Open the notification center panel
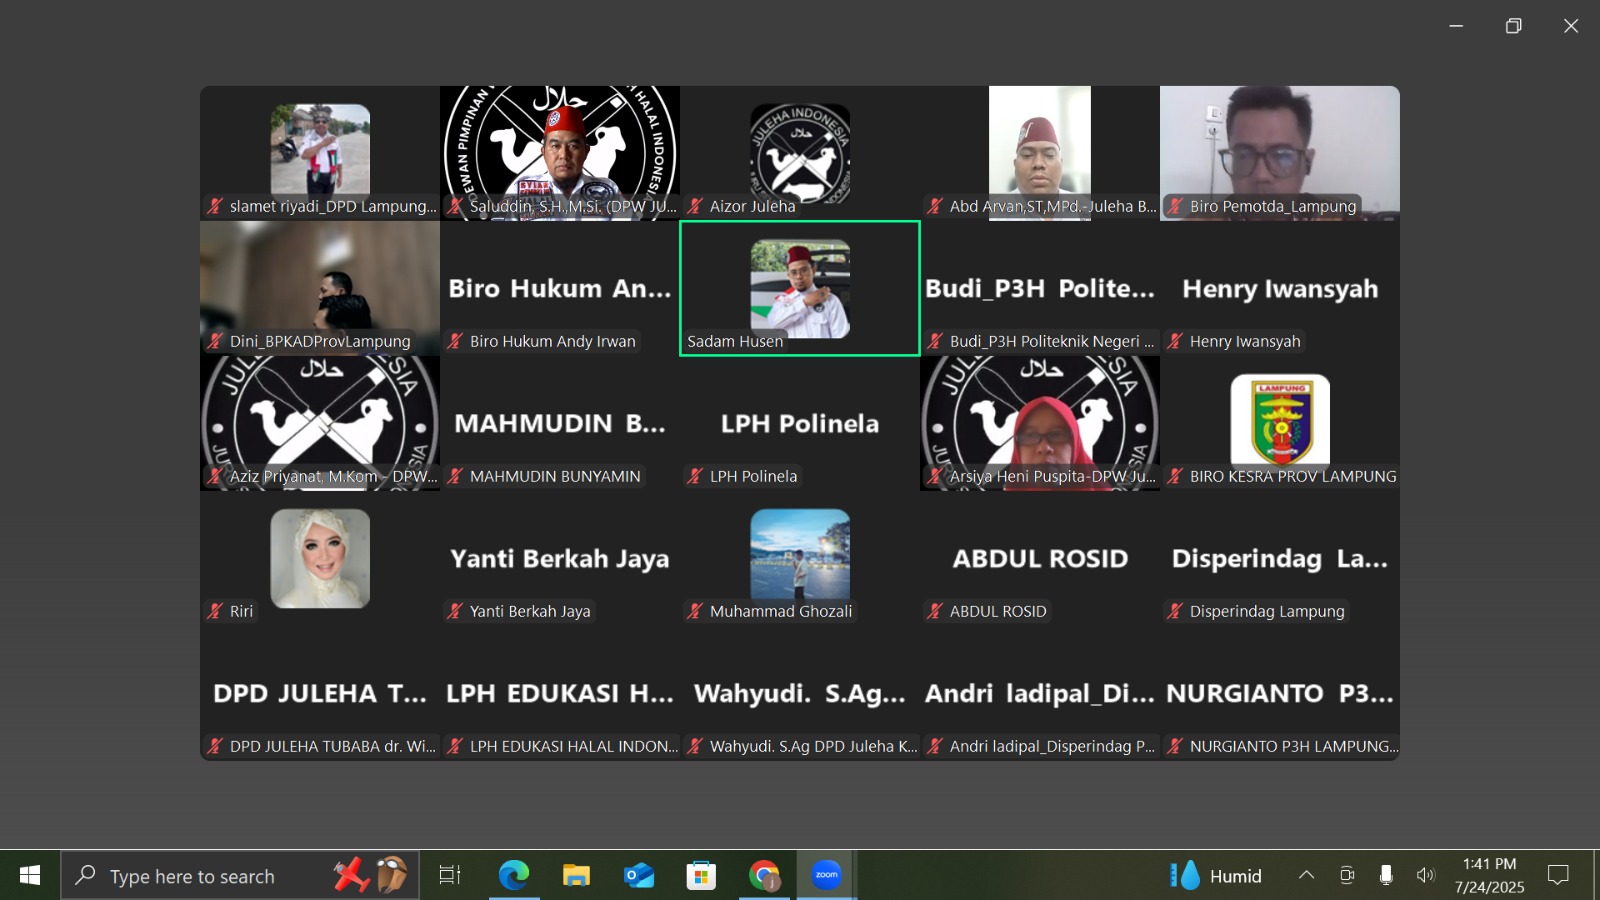 1558,876
